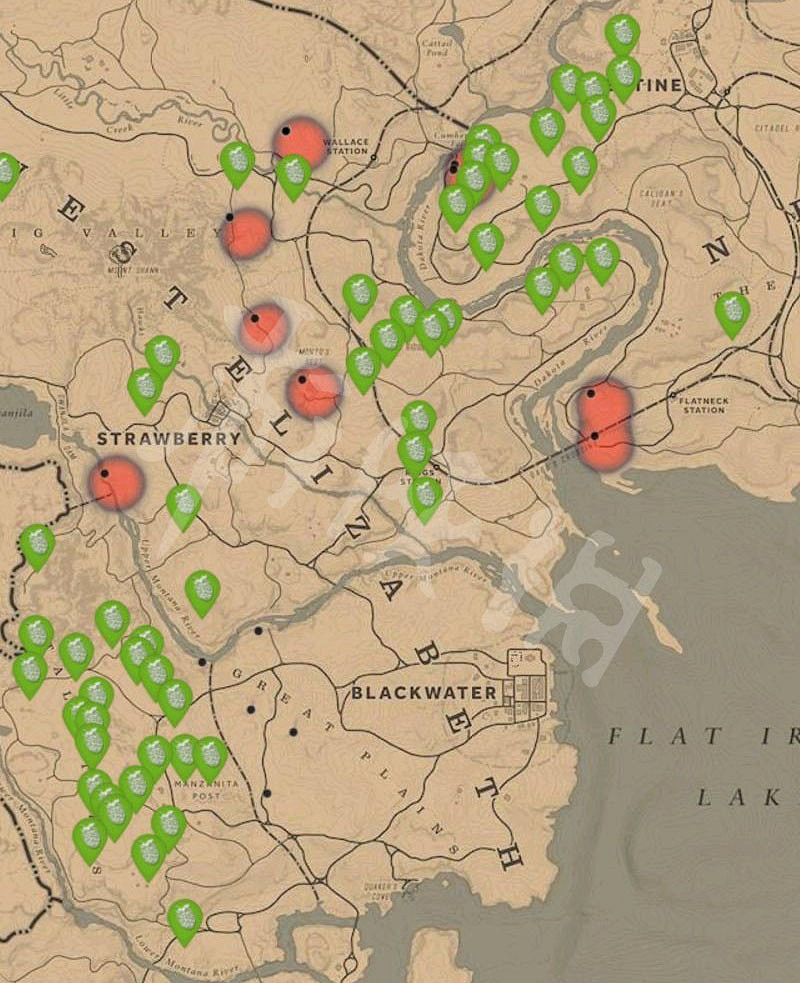Select the Cattail Pond label
The height and width of the screenshot is (983, 800).
[x=437, y=48]
